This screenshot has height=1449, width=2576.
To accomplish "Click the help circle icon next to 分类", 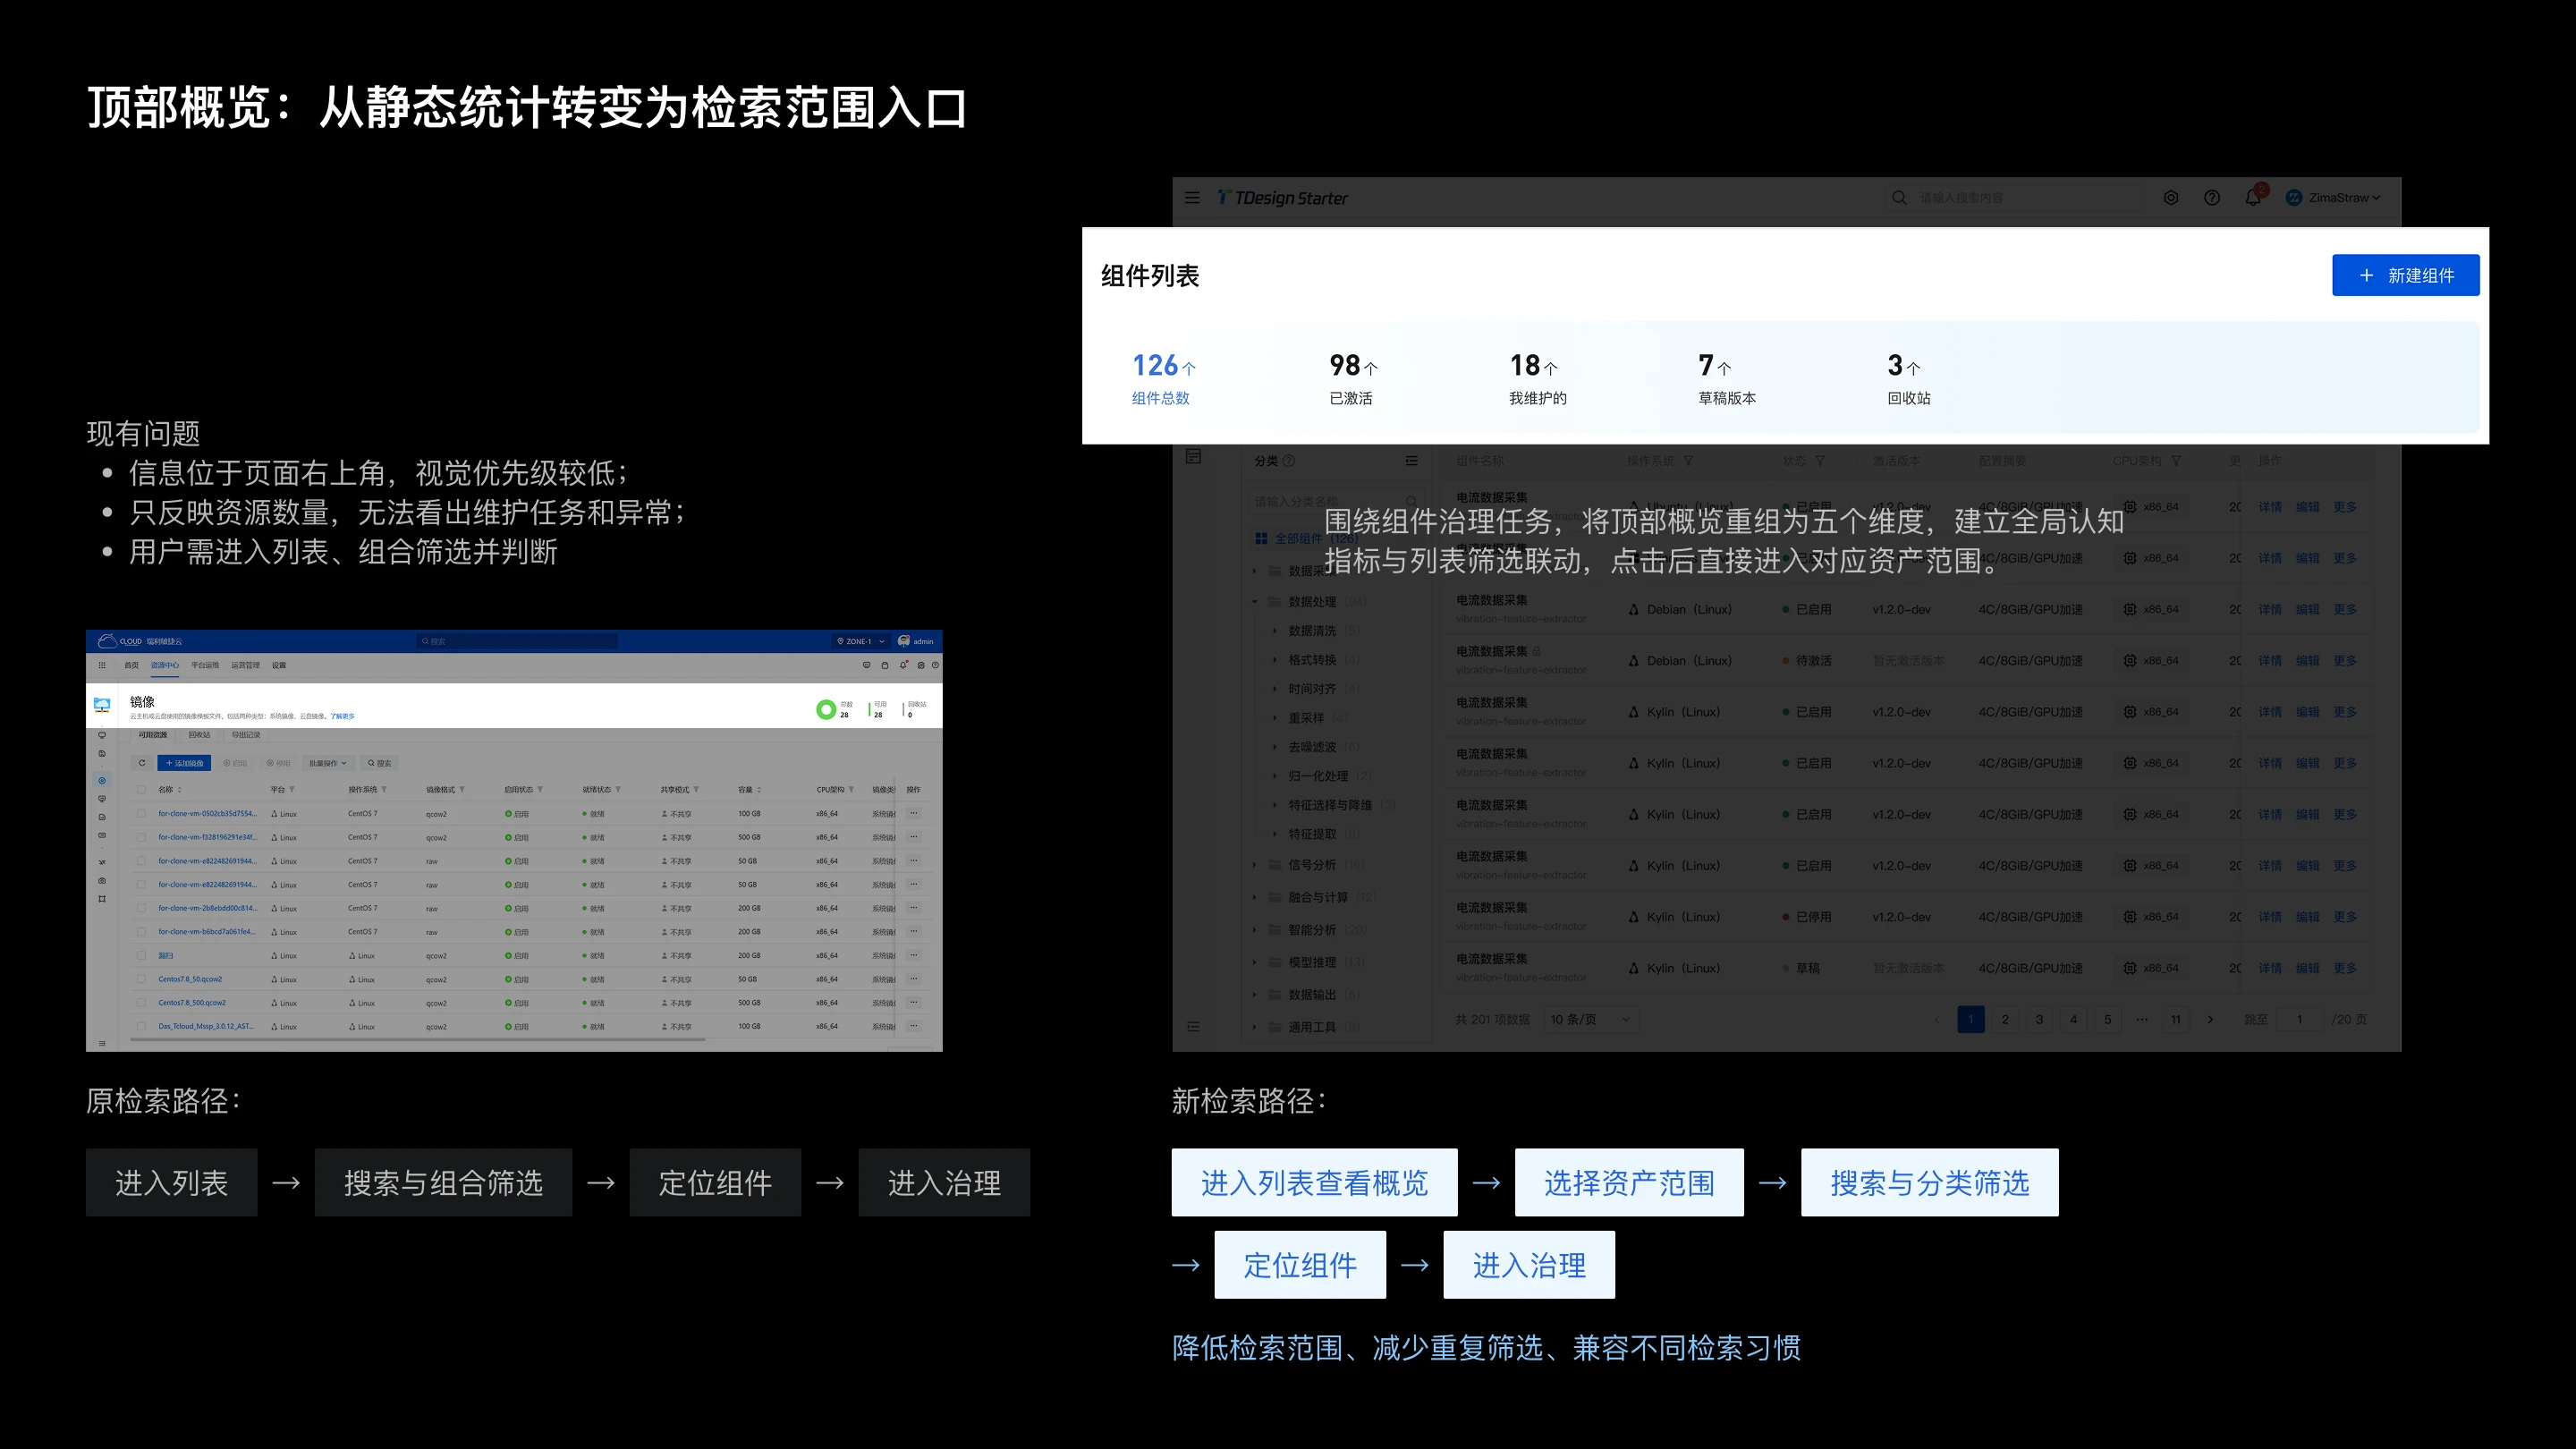I will (1288, 461).
